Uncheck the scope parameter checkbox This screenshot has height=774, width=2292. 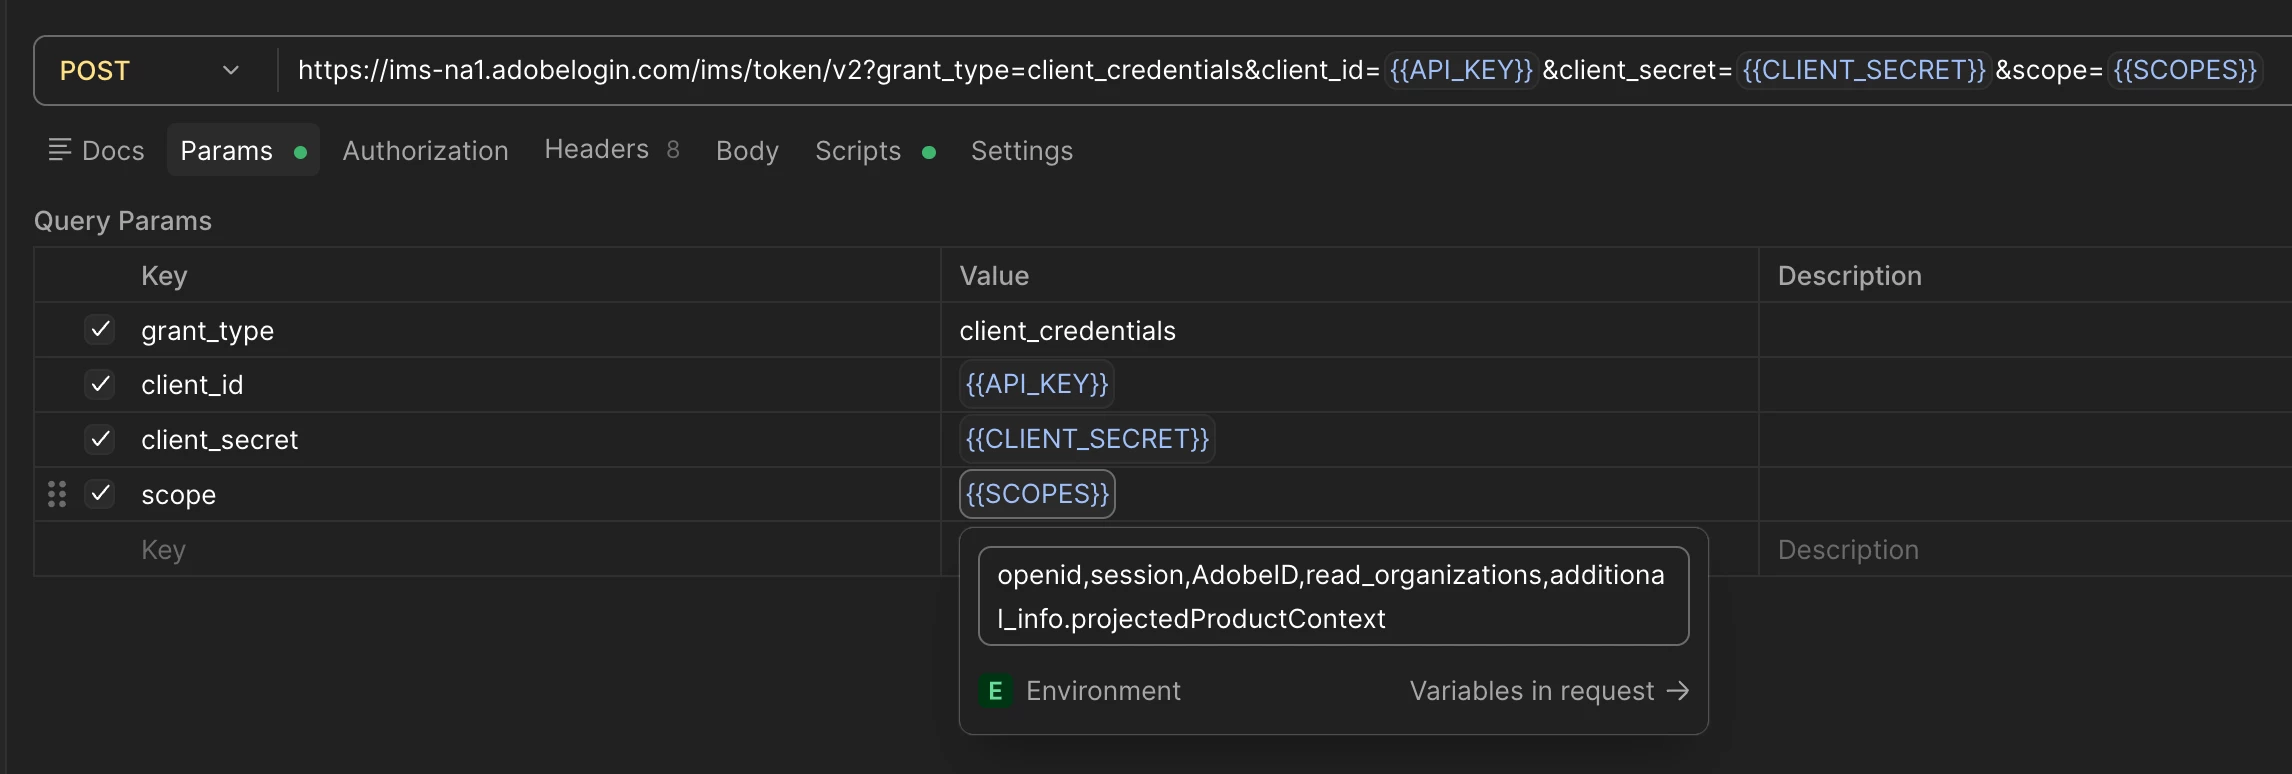[x=100, y=494]
